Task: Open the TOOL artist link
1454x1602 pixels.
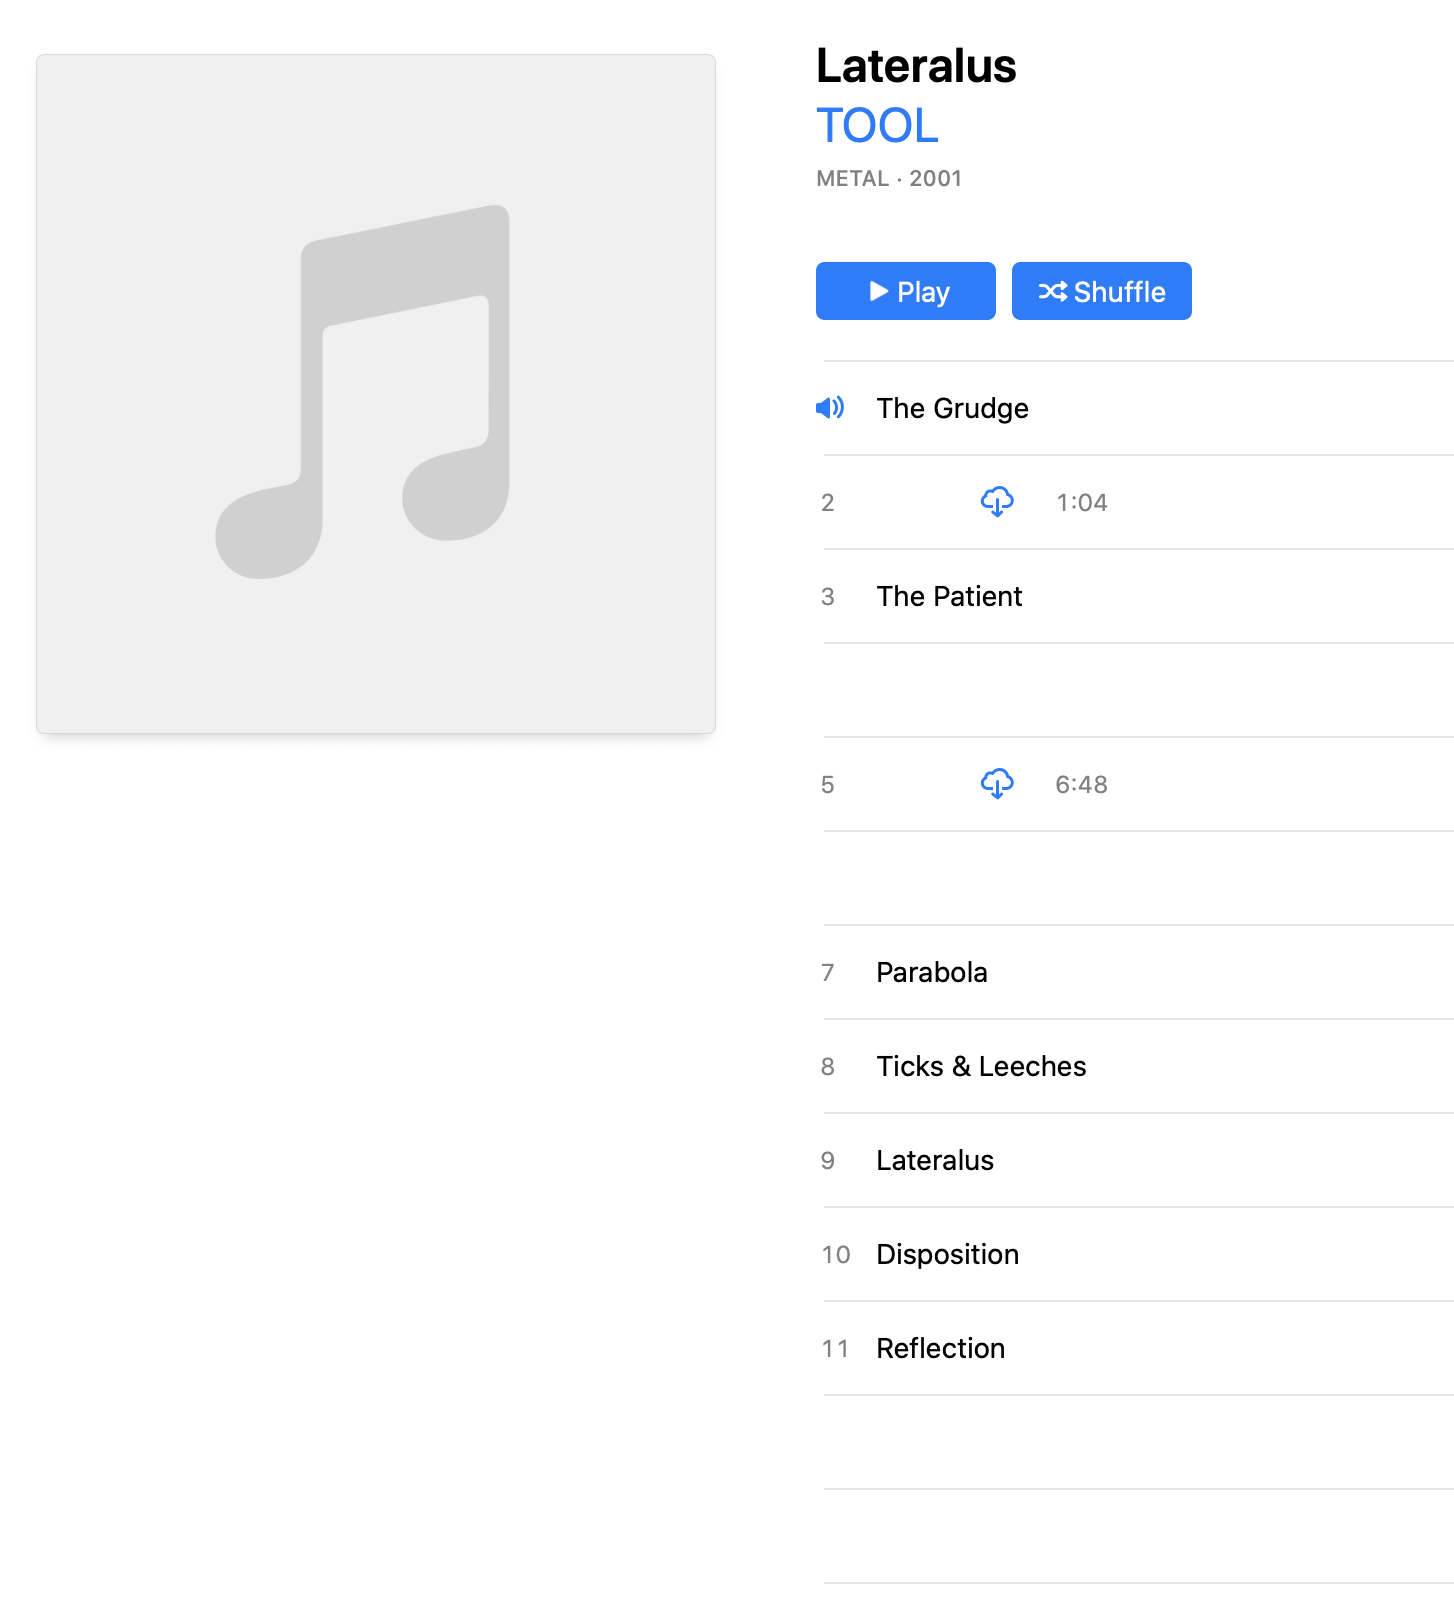Action: point(877,126)
